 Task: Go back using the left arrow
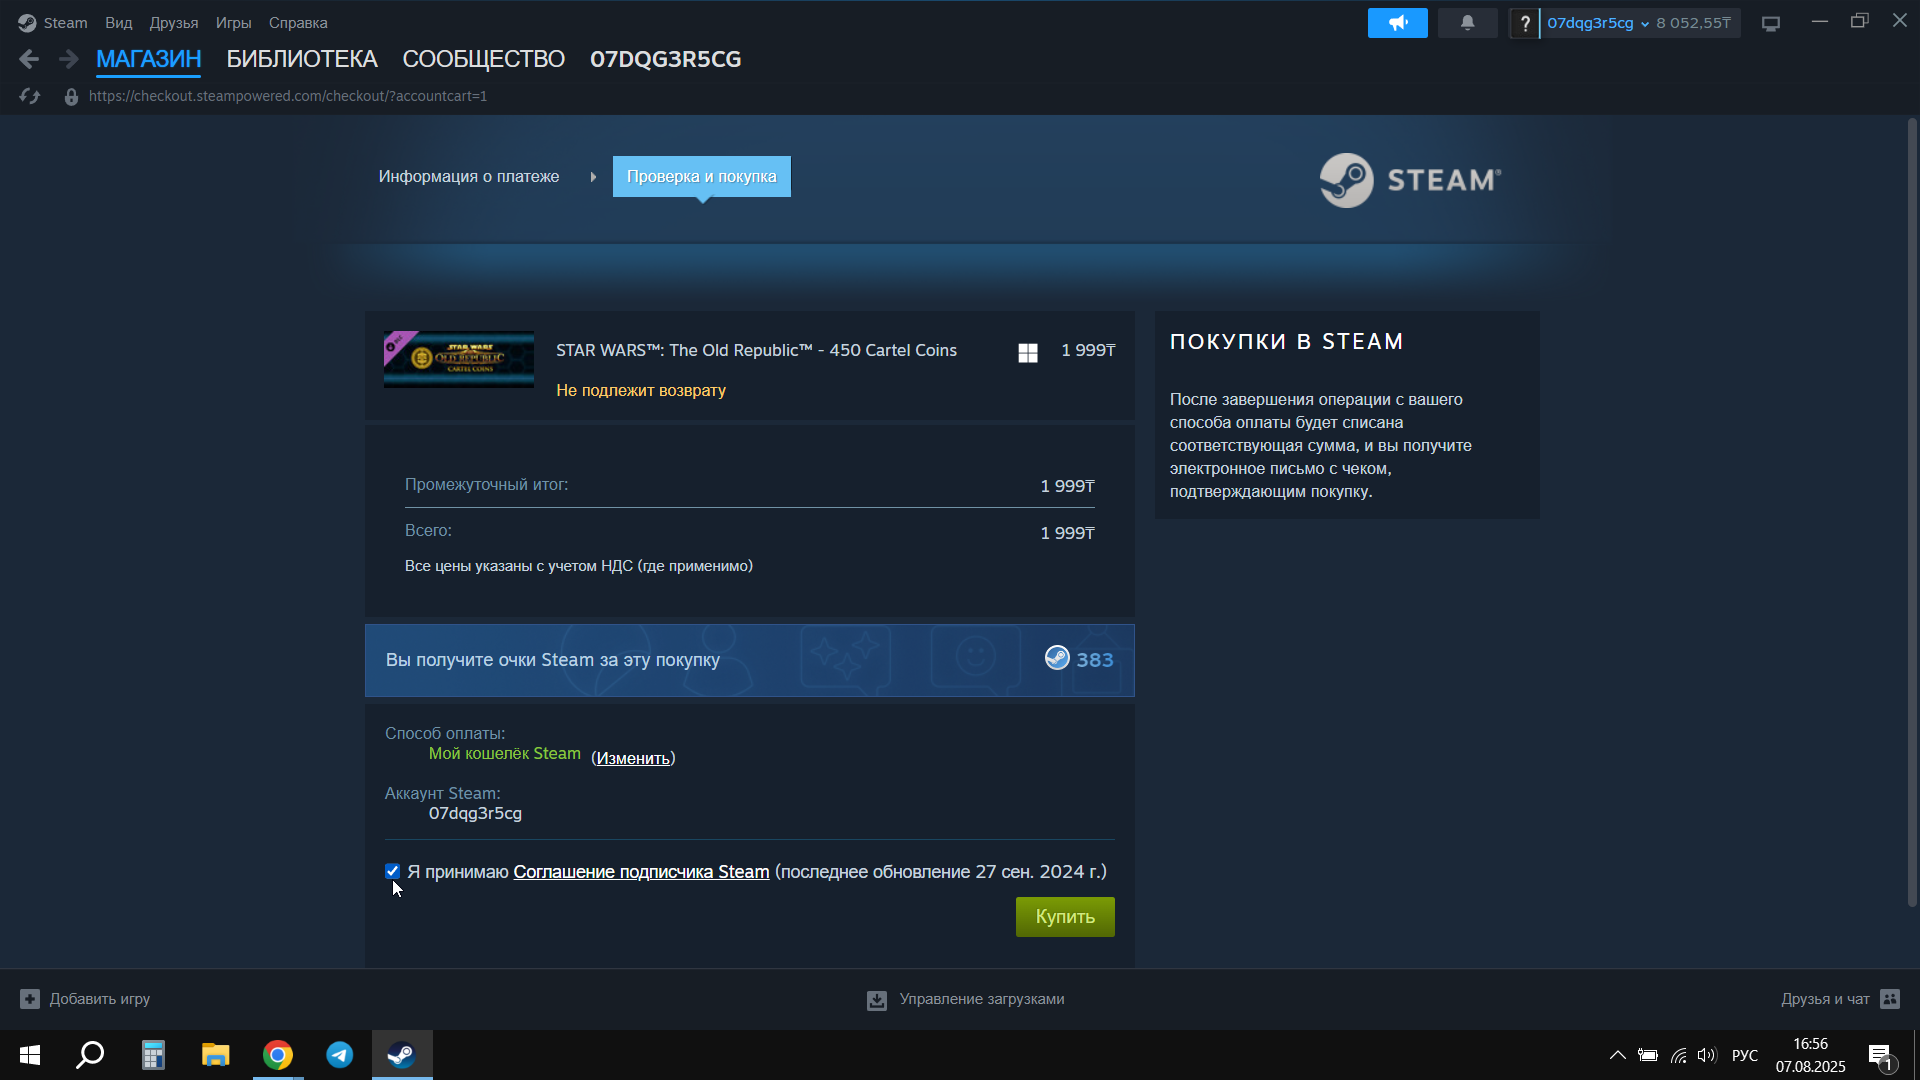point(29,60)
